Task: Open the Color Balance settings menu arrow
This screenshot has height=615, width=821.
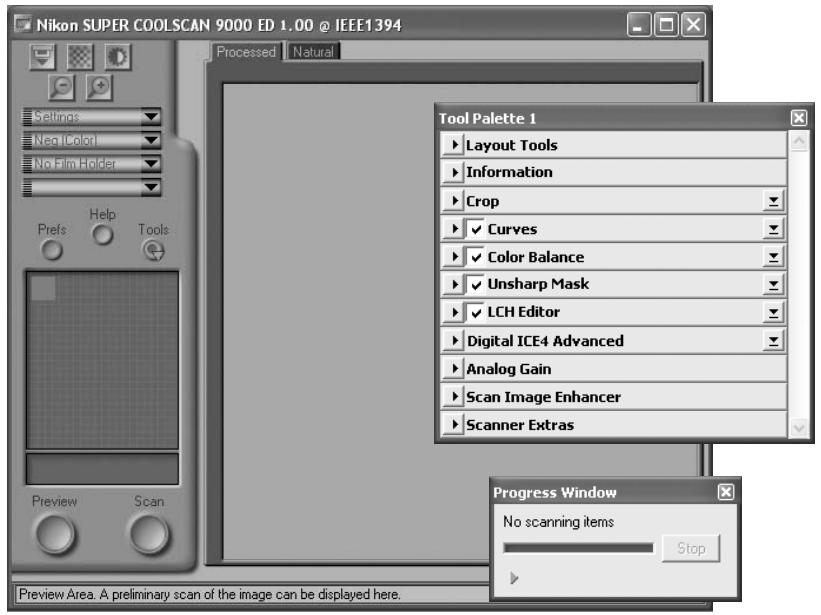Action: 773,256
